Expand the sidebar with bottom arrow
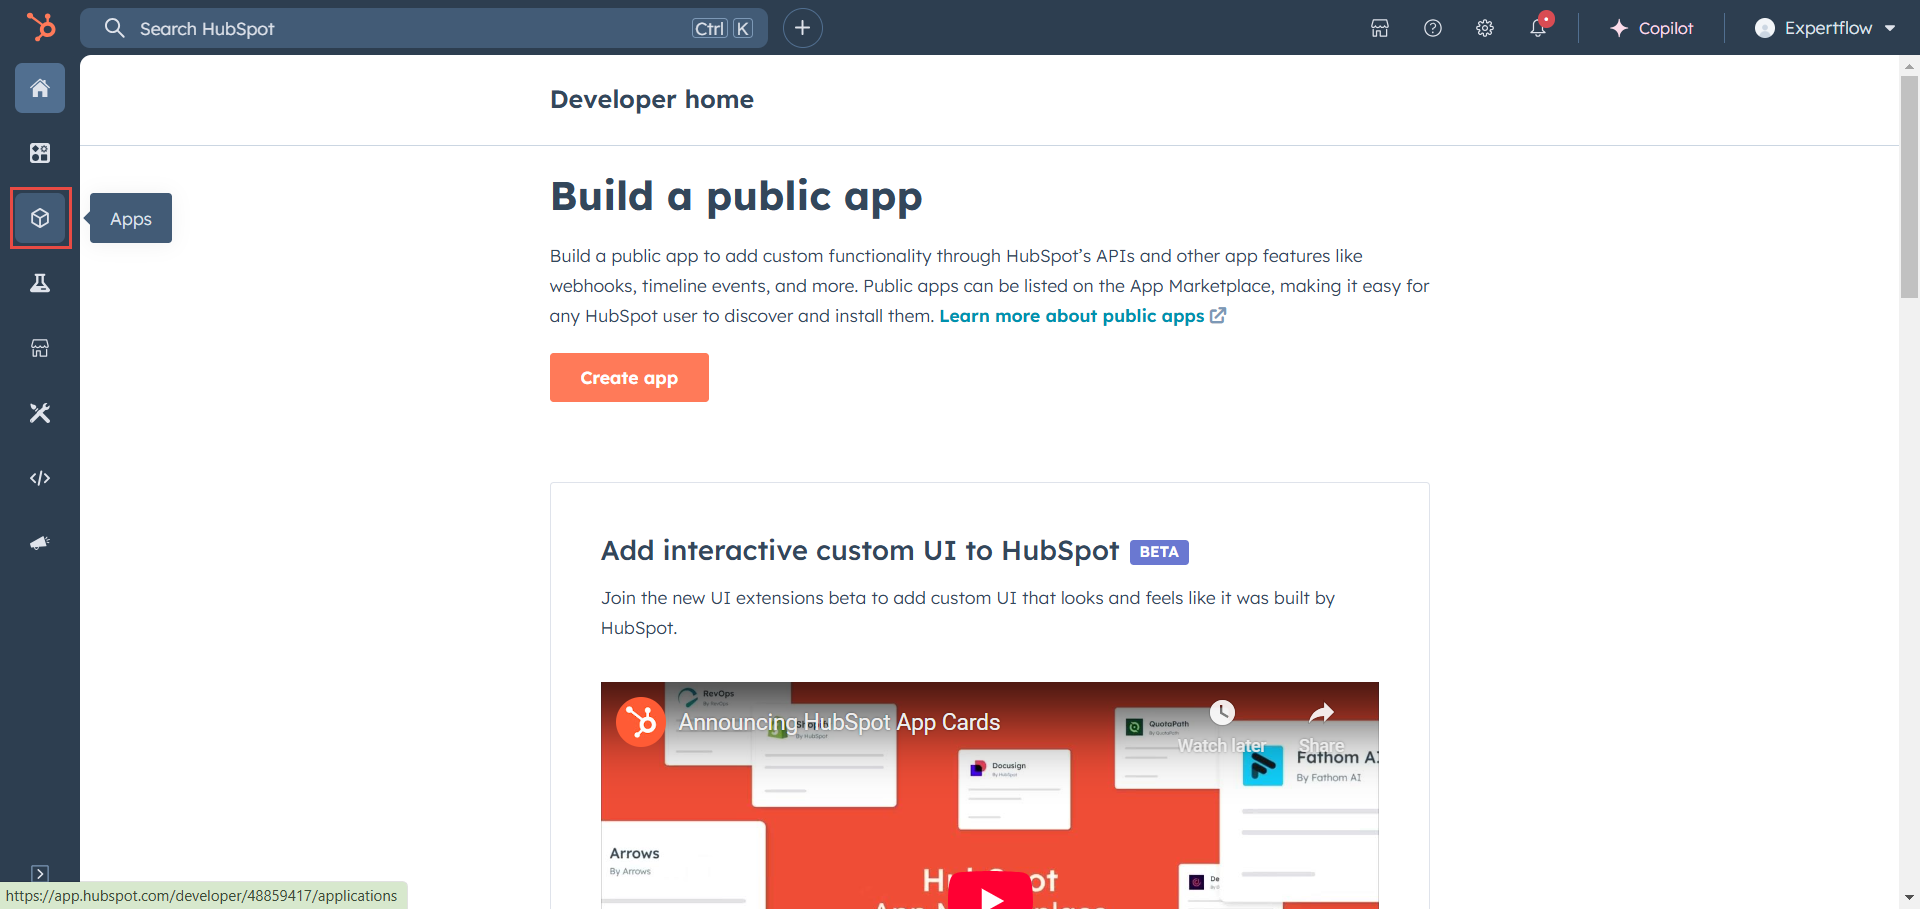This screenshot has height=909, width=1920. pyautogui.click(x=40, y=873)
